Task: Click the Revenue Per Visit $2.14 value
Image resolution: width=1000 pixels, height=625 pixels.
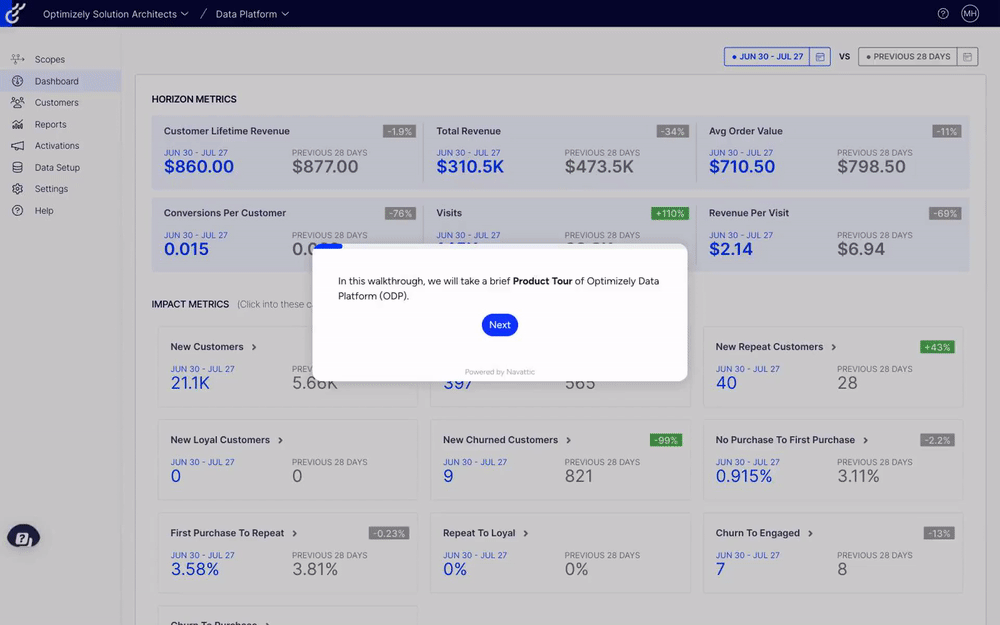Action: [x=731, y=249]
